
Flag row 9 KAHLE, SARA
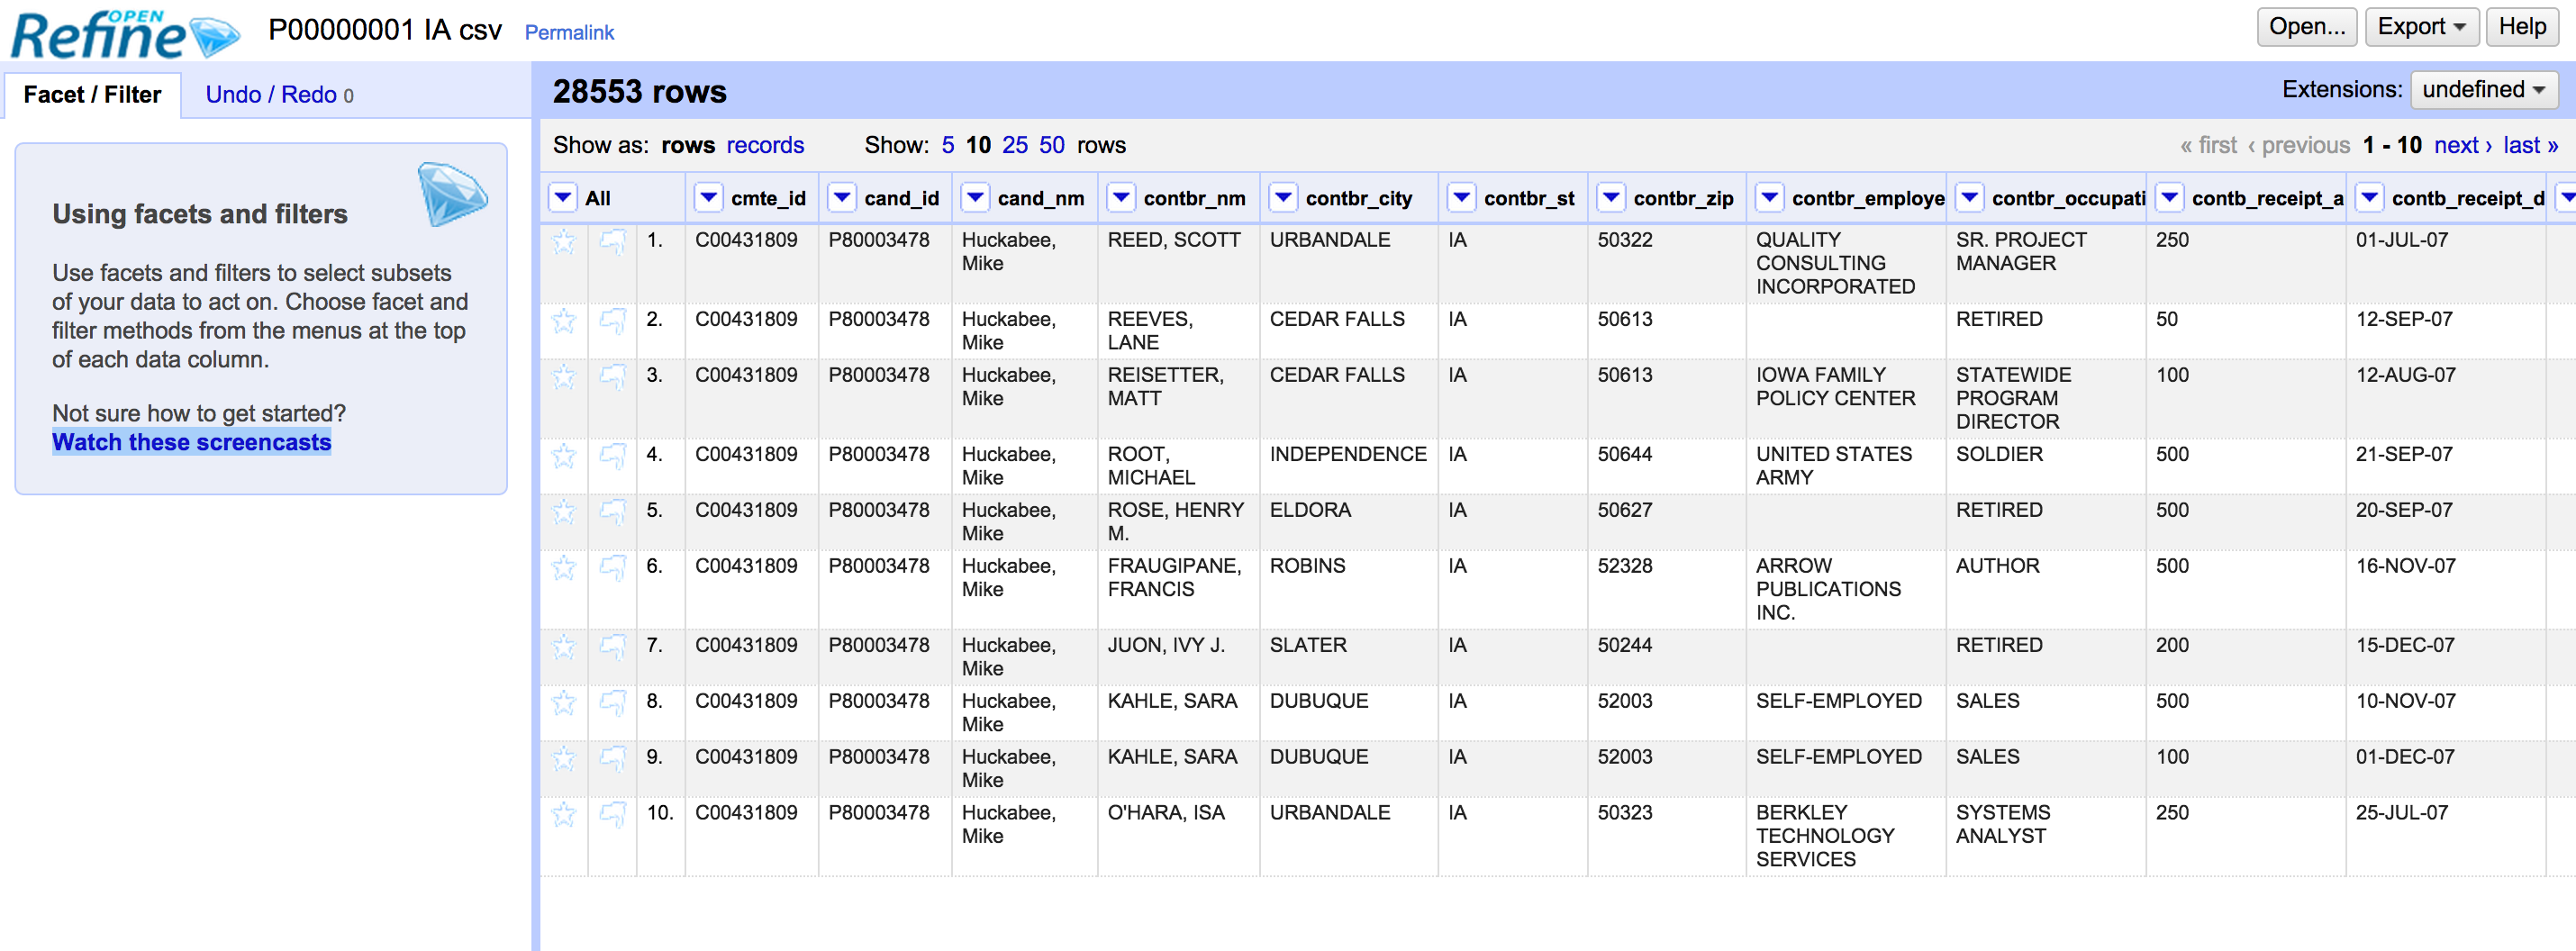click(x=612, y=758)
